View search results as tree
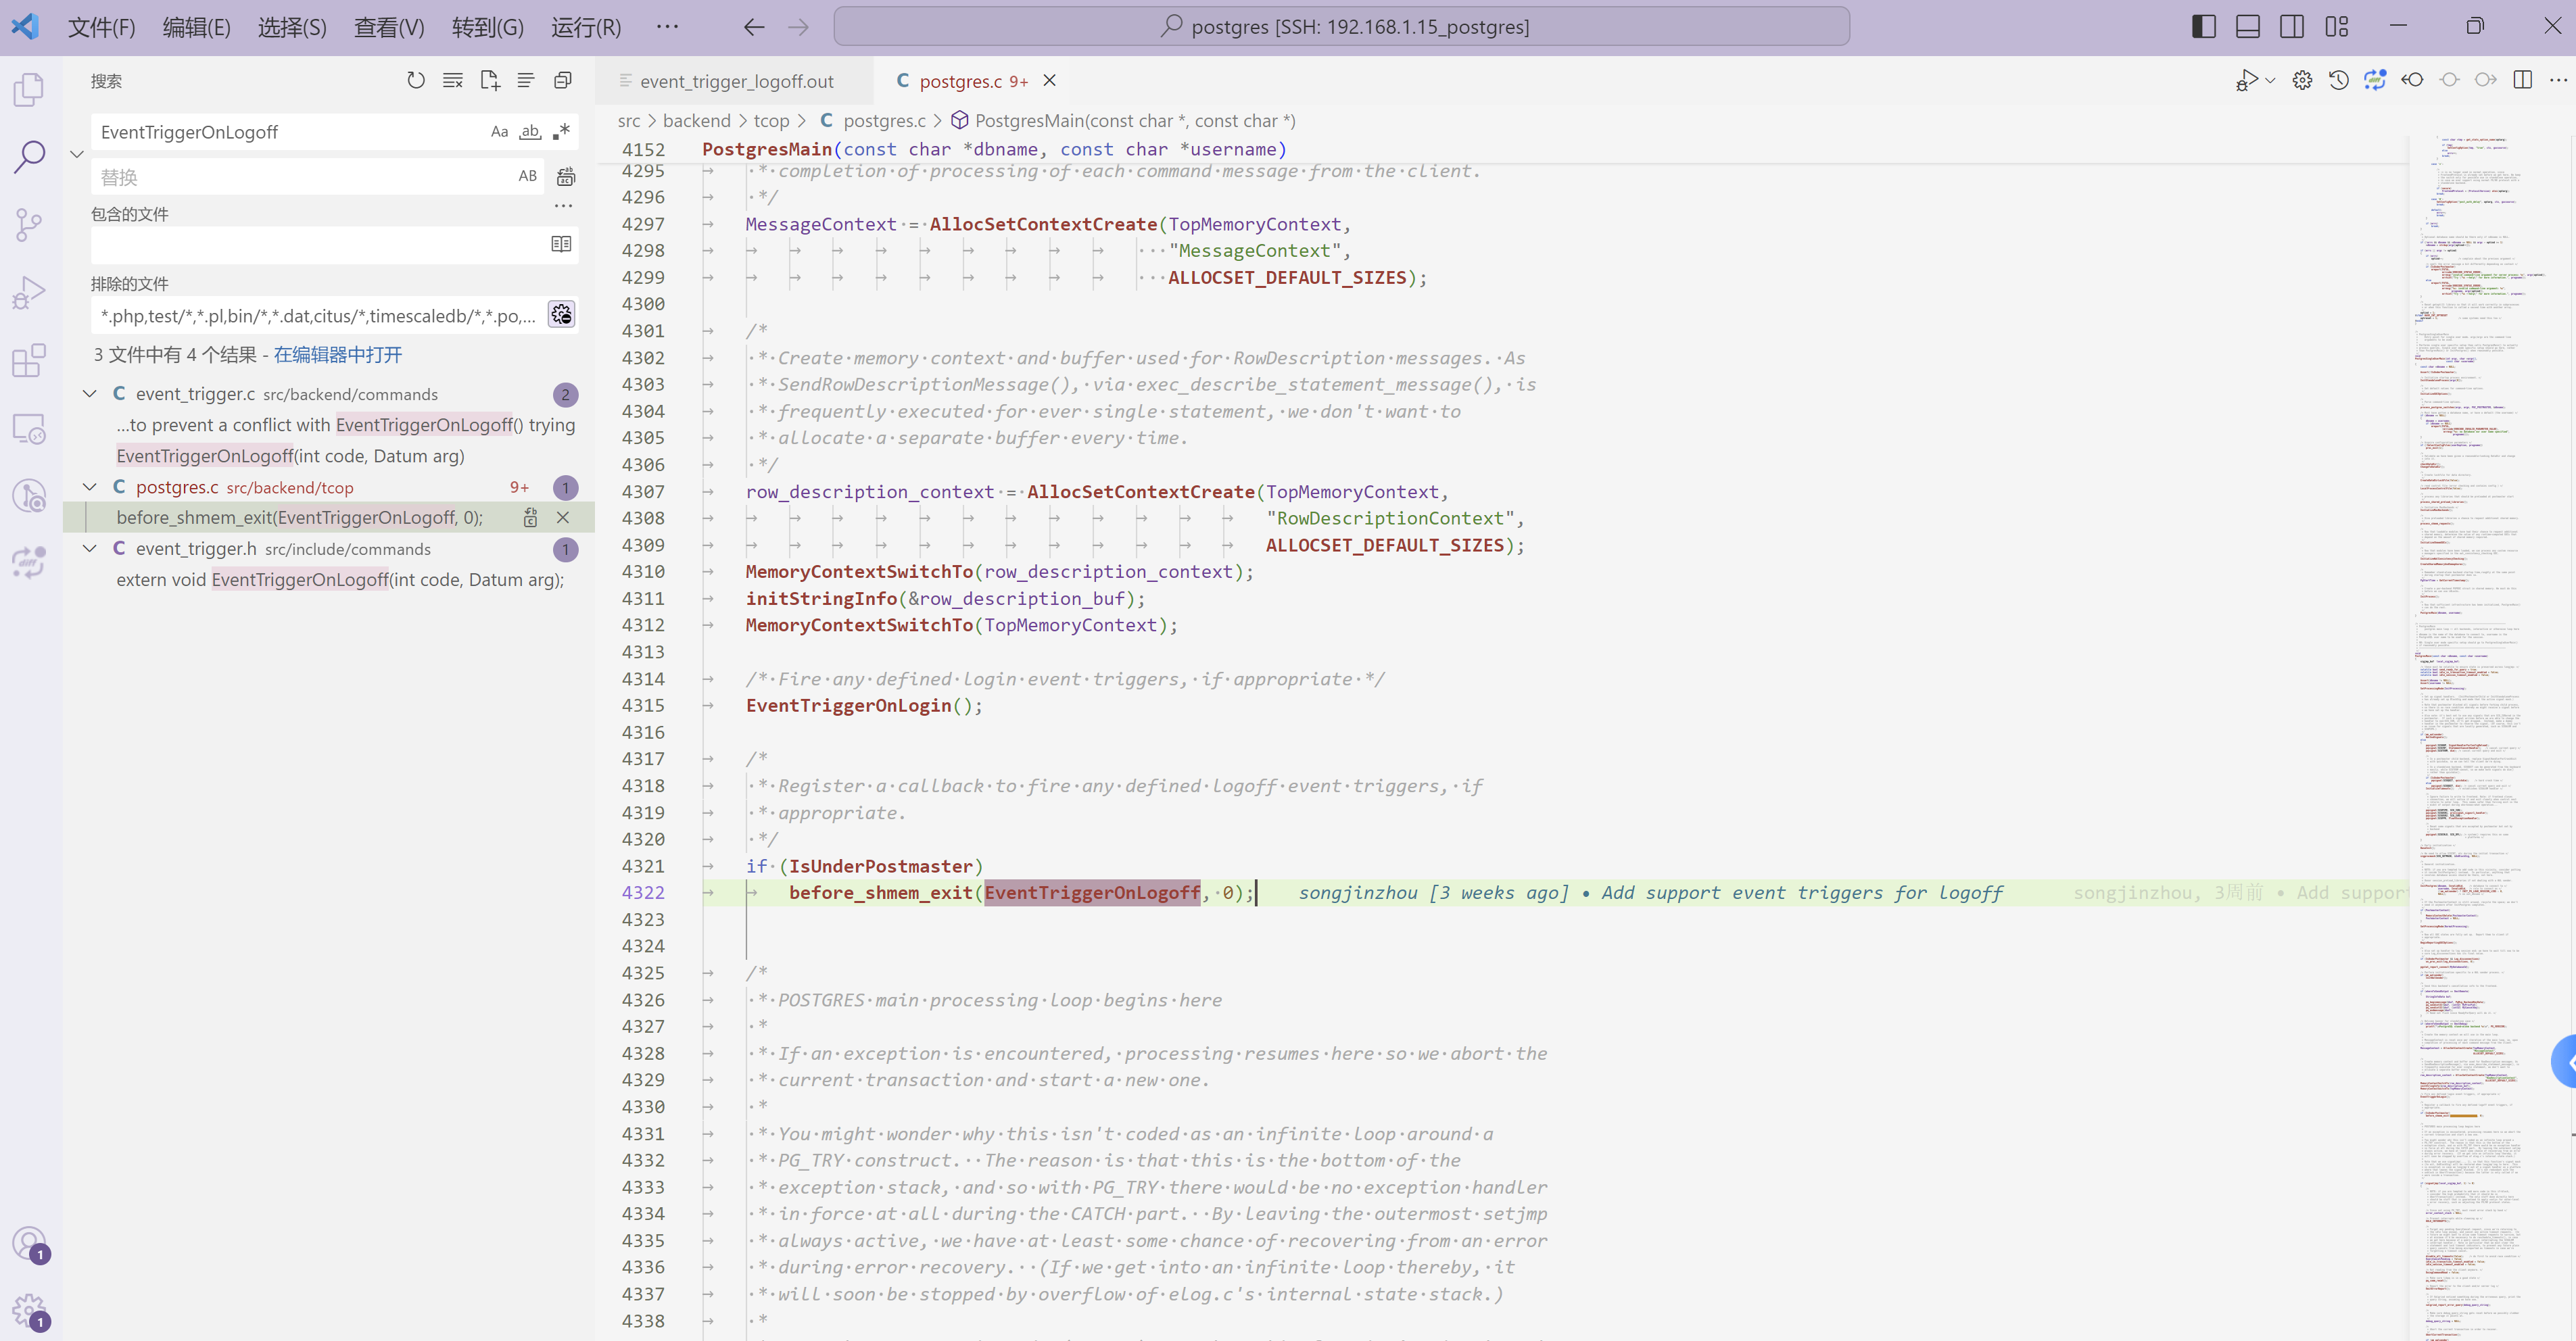Viewport: 2576px width, 1341px height. 526,80
